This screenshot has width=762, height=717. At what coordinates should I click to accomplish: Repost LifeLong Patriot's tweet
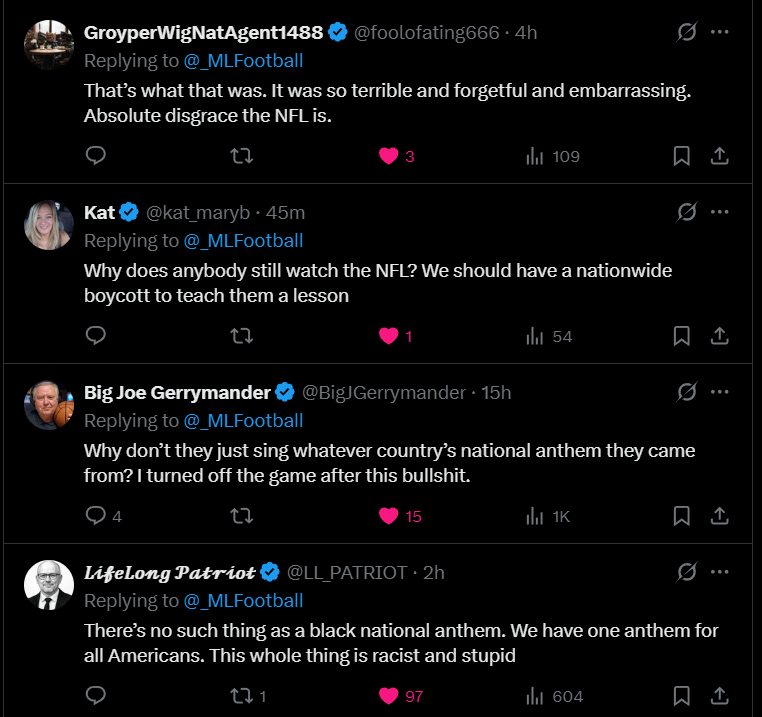tap(241, 696)
